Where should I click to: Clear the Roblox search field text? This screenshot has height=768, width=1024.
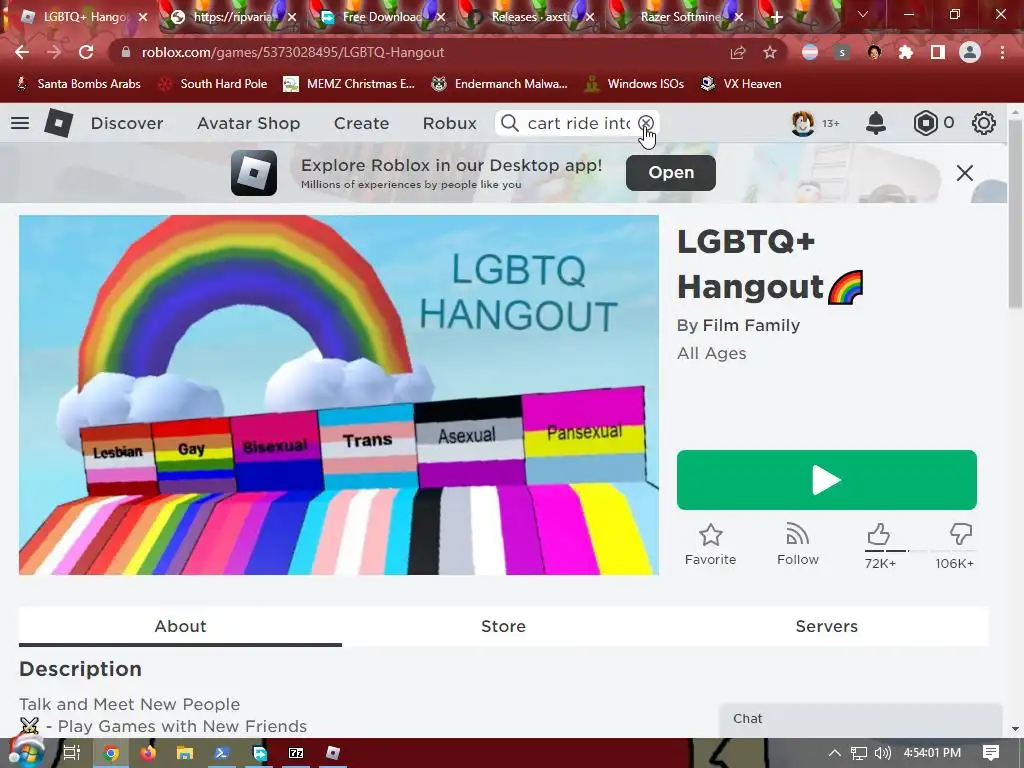[645, 123]
